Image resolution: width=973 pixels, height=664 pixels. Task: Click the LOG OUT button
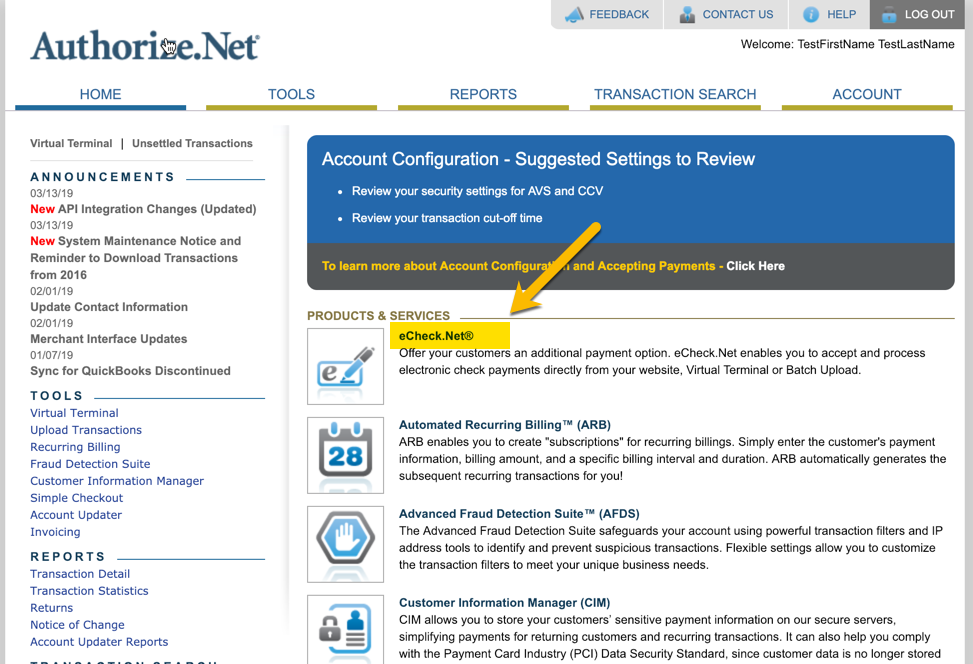click(917, 14)
